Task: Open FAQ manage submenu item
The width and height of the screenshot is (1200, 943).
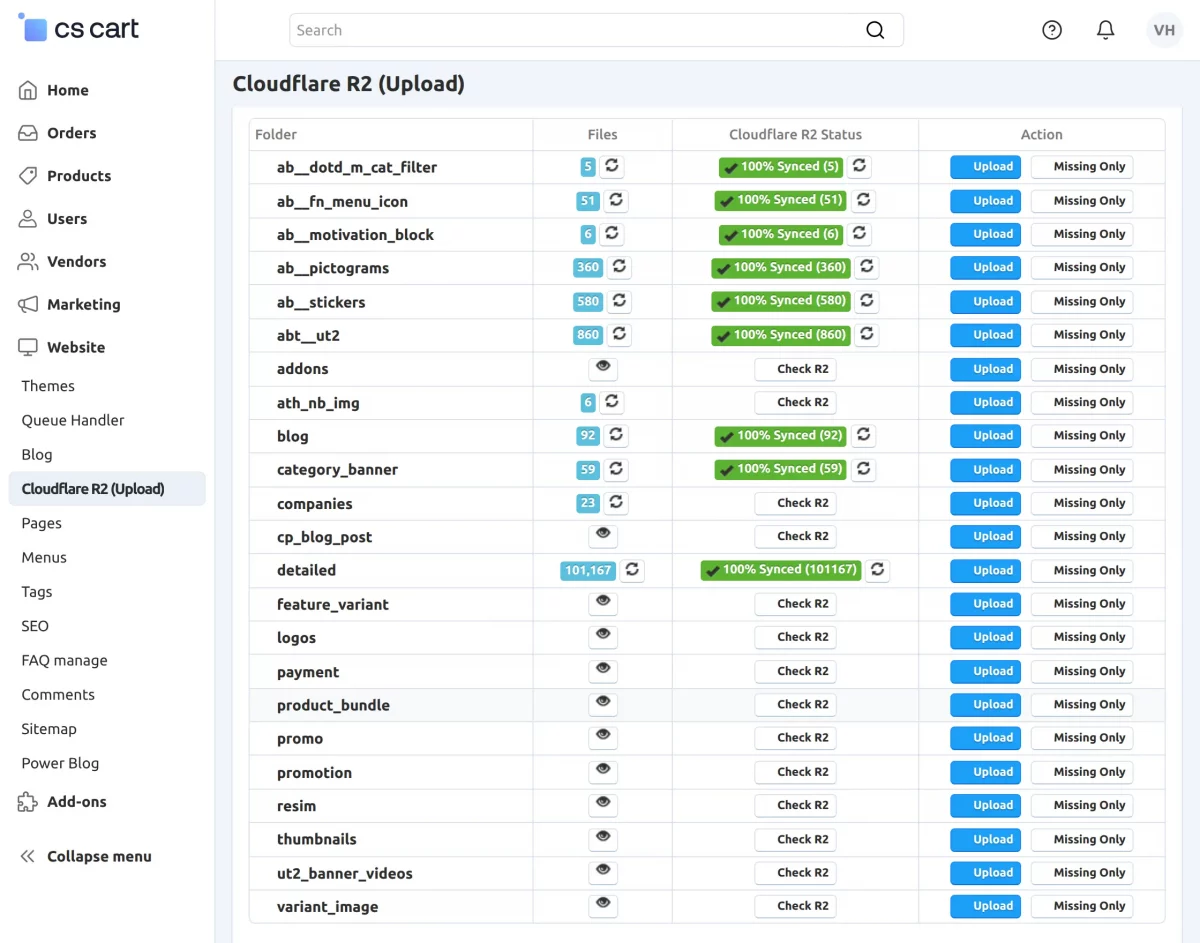Action: point(64,660)
